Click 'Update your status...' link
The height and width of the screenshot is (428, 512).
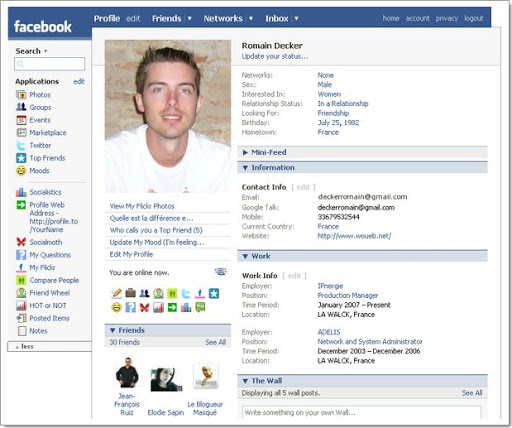coord(275,56)
